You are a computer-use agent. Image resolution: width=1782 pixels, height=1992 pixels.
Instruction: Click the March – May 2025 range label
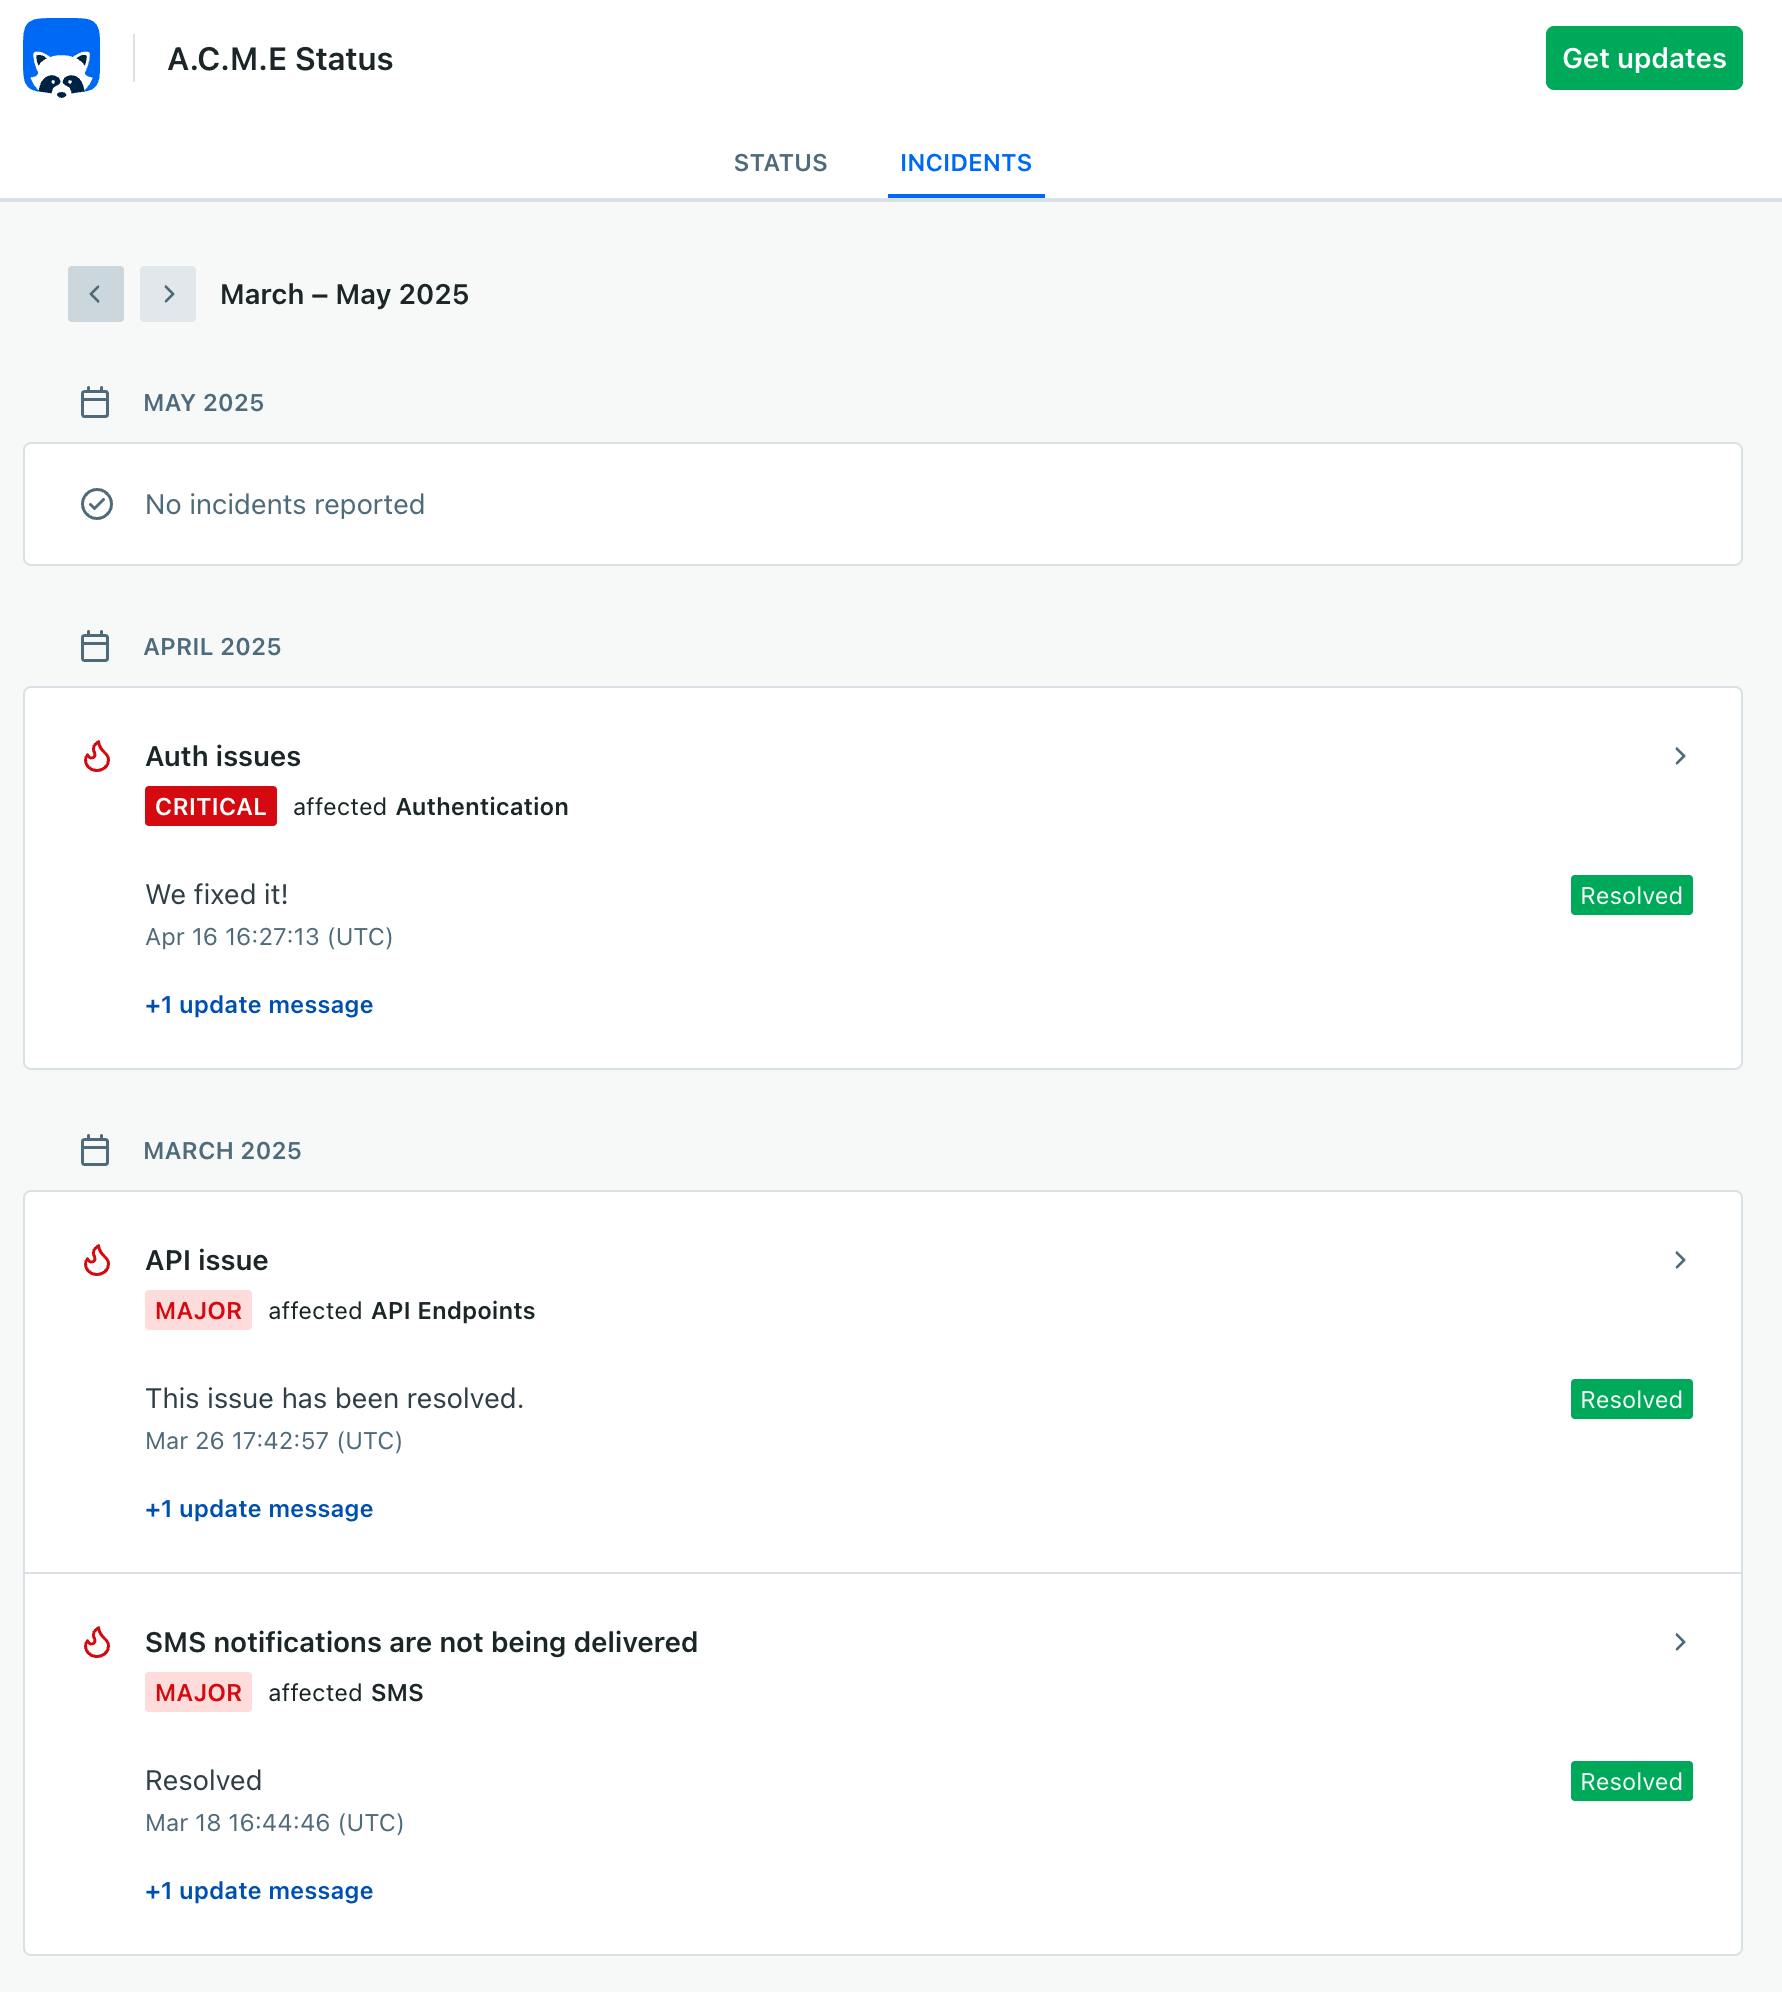pyautogui.click(x=344, y=294)
